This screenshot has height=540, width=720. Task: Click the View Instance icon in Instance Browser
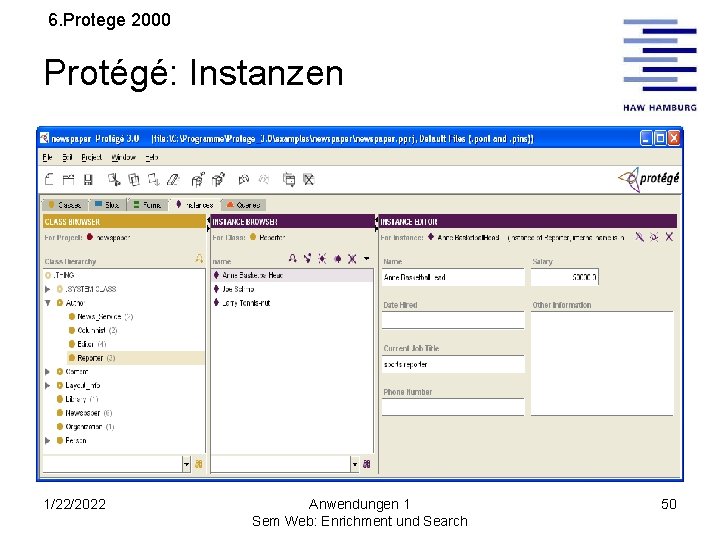[307, 259]
